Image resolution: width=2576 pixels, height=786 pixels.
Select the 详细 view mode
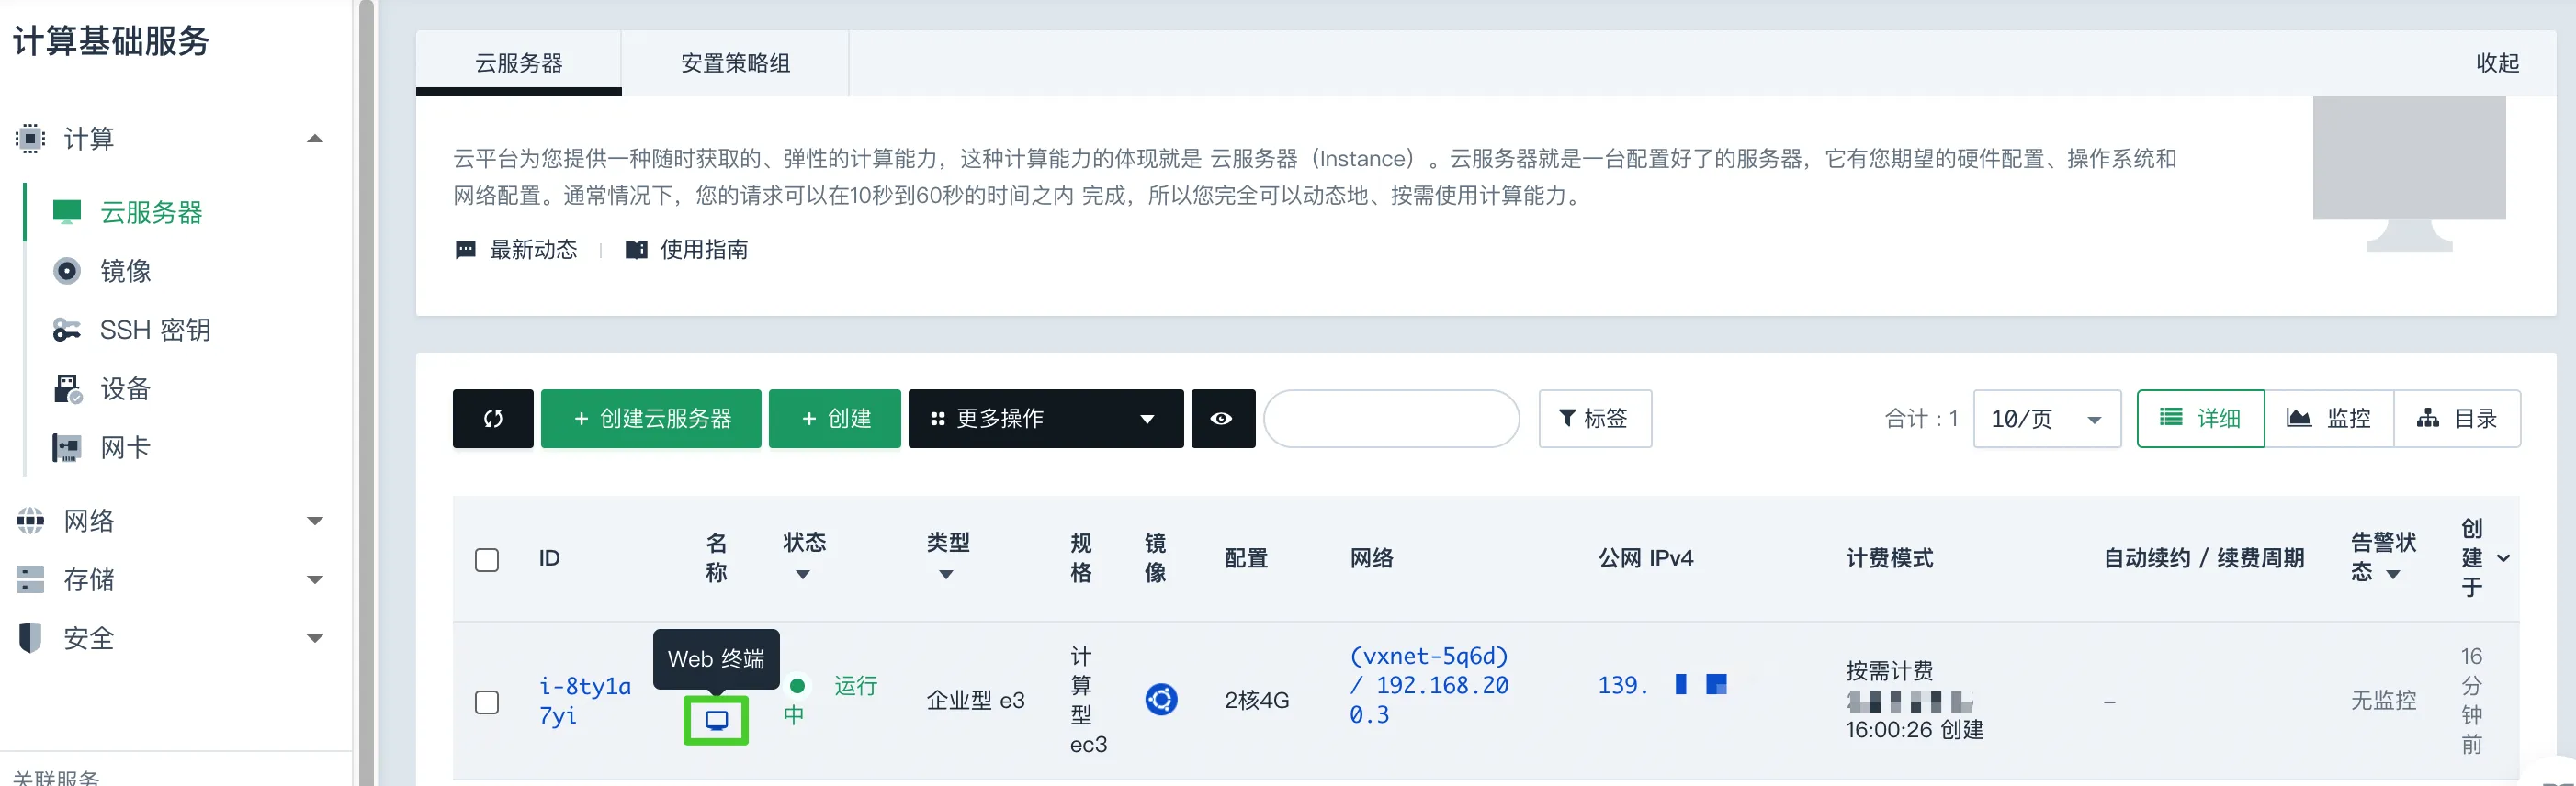tap(2200, 418)
